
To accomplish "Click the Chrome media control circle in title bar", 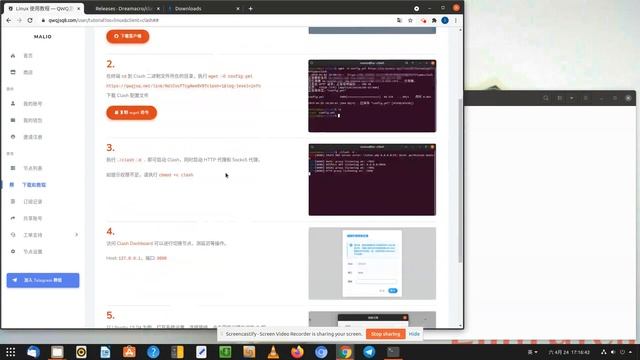I will click(416, 8).
